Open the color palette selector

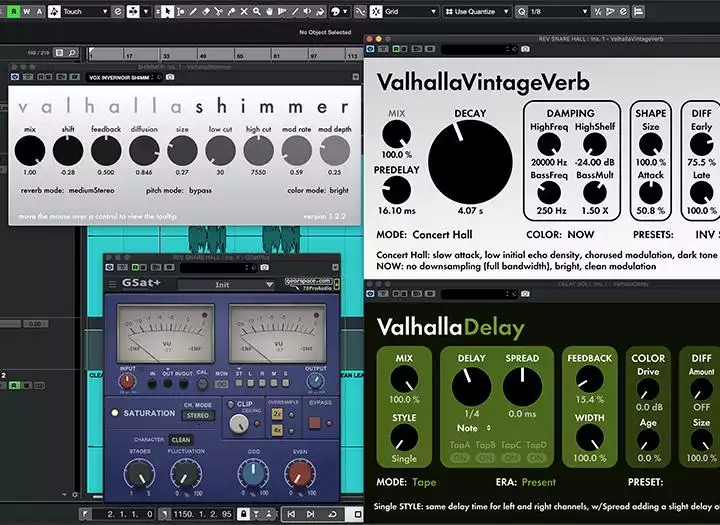339,11
